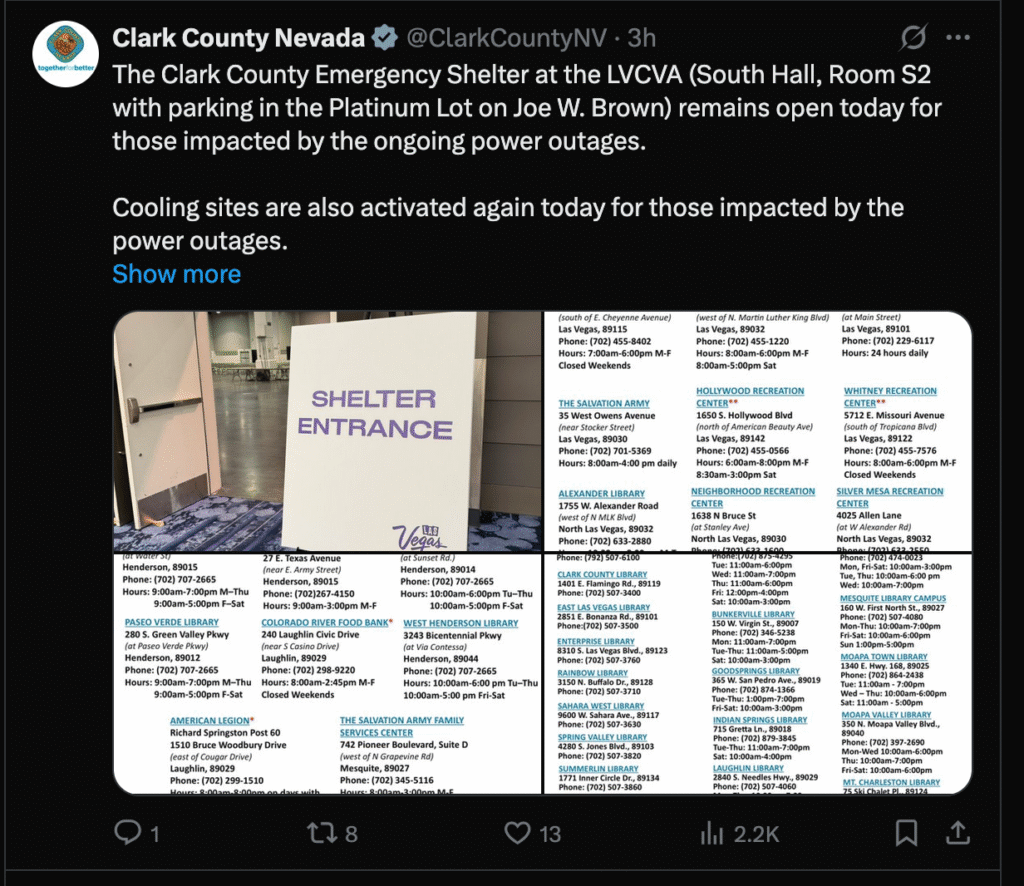Screen dimensions: 1024x886
Task: Click the retweet count 8
Action: (x=351, y=834)
